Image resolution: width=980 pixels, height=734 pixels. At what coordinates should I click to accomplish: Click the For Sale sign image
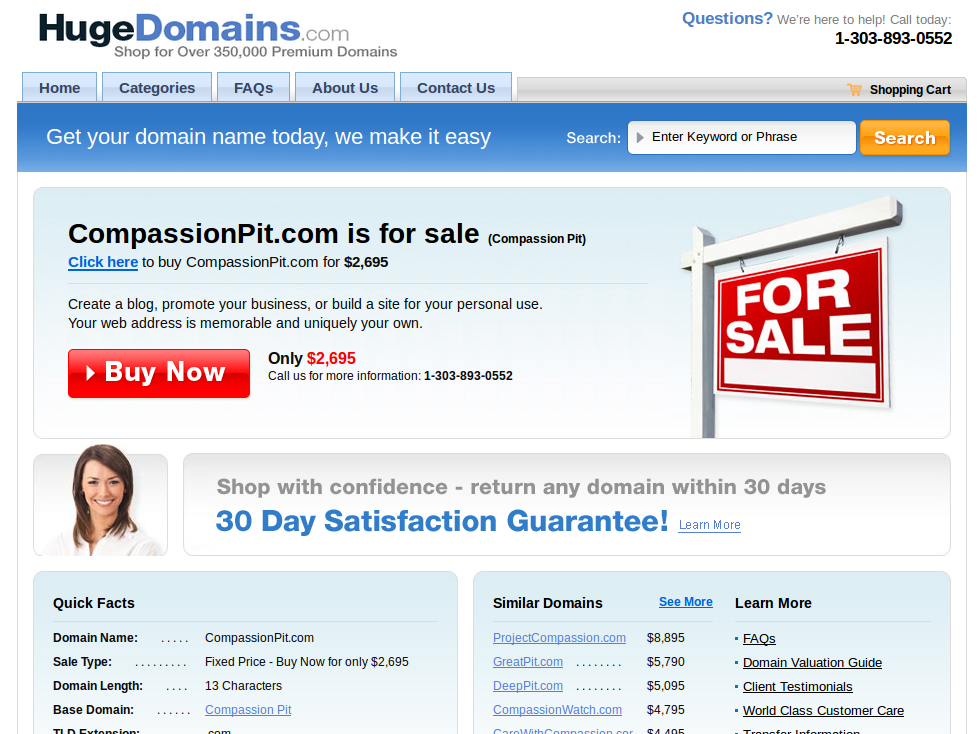coord(794,318)
